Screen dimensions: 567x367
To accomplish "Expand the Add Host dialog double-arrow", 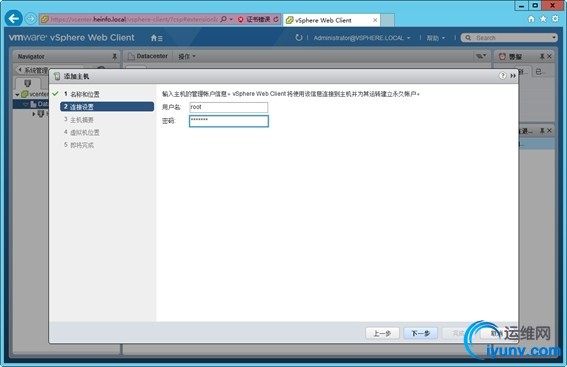I will coord(513,76).
